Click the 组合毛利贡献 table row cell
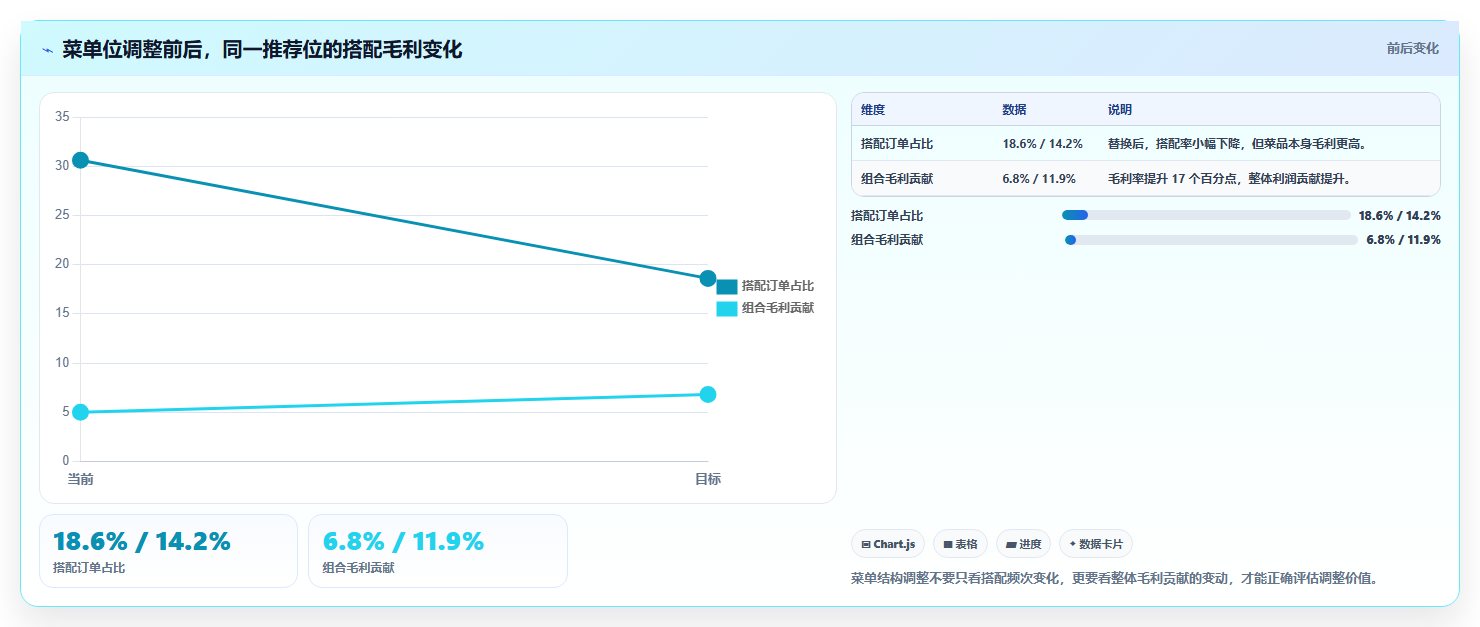Viewport: 1480px width, 627px height. 897,179
